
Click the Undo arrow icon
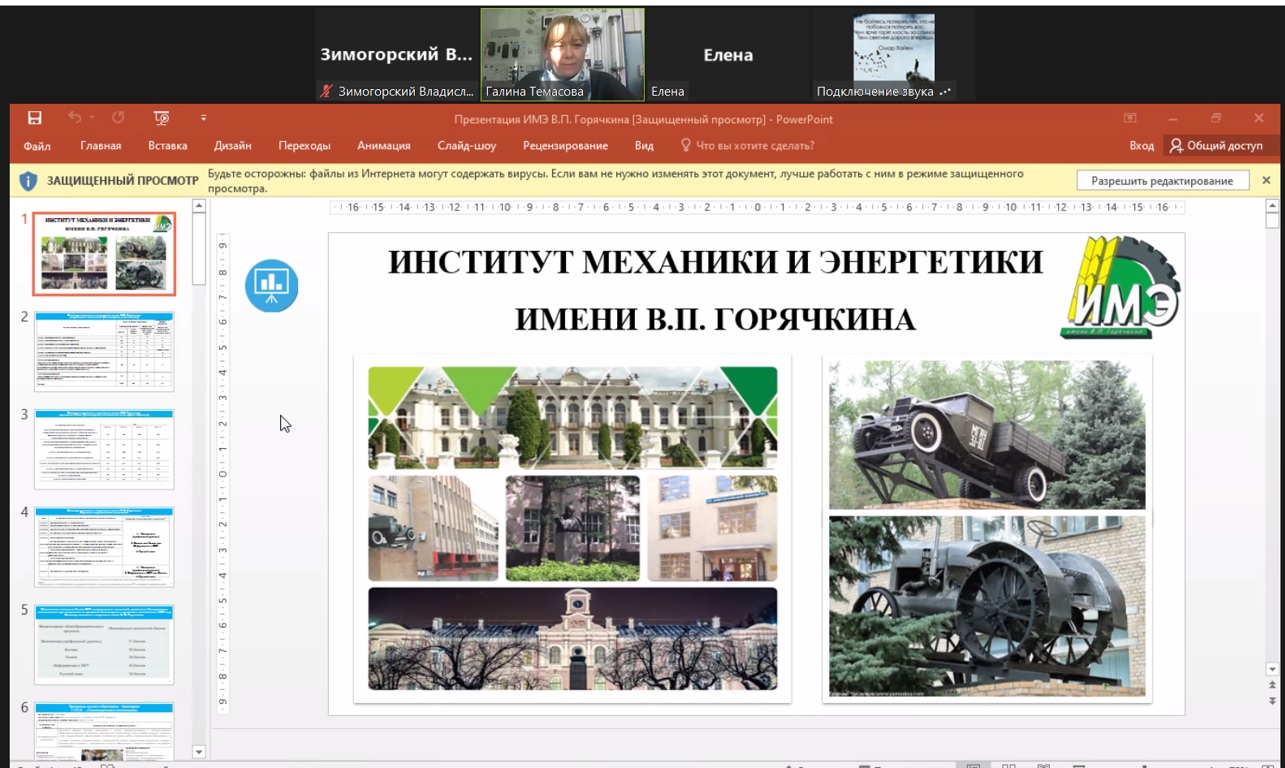click(x=75, y=118)
